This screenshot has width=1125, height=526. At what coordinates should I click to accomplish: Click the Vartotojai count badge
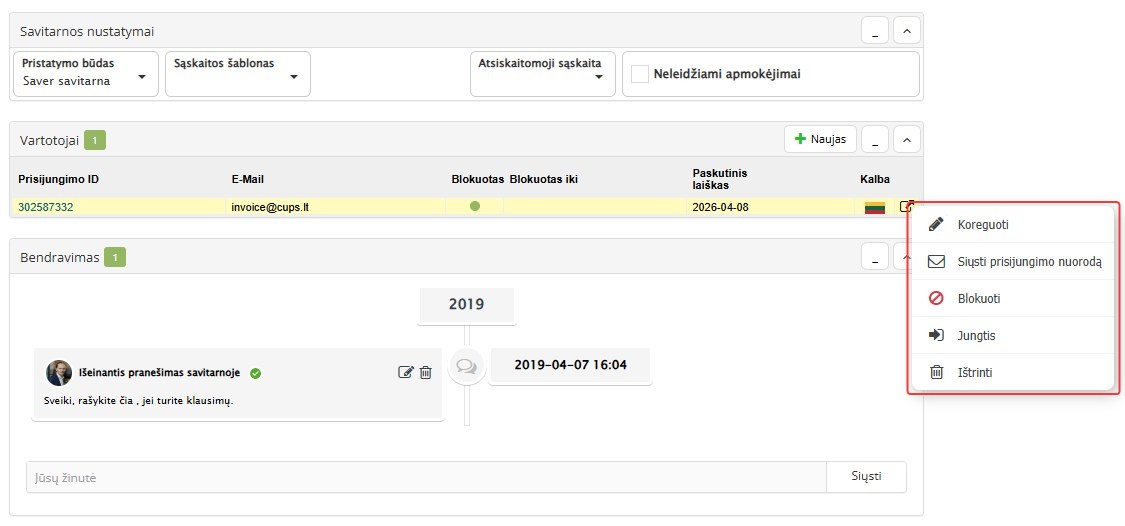95,140
